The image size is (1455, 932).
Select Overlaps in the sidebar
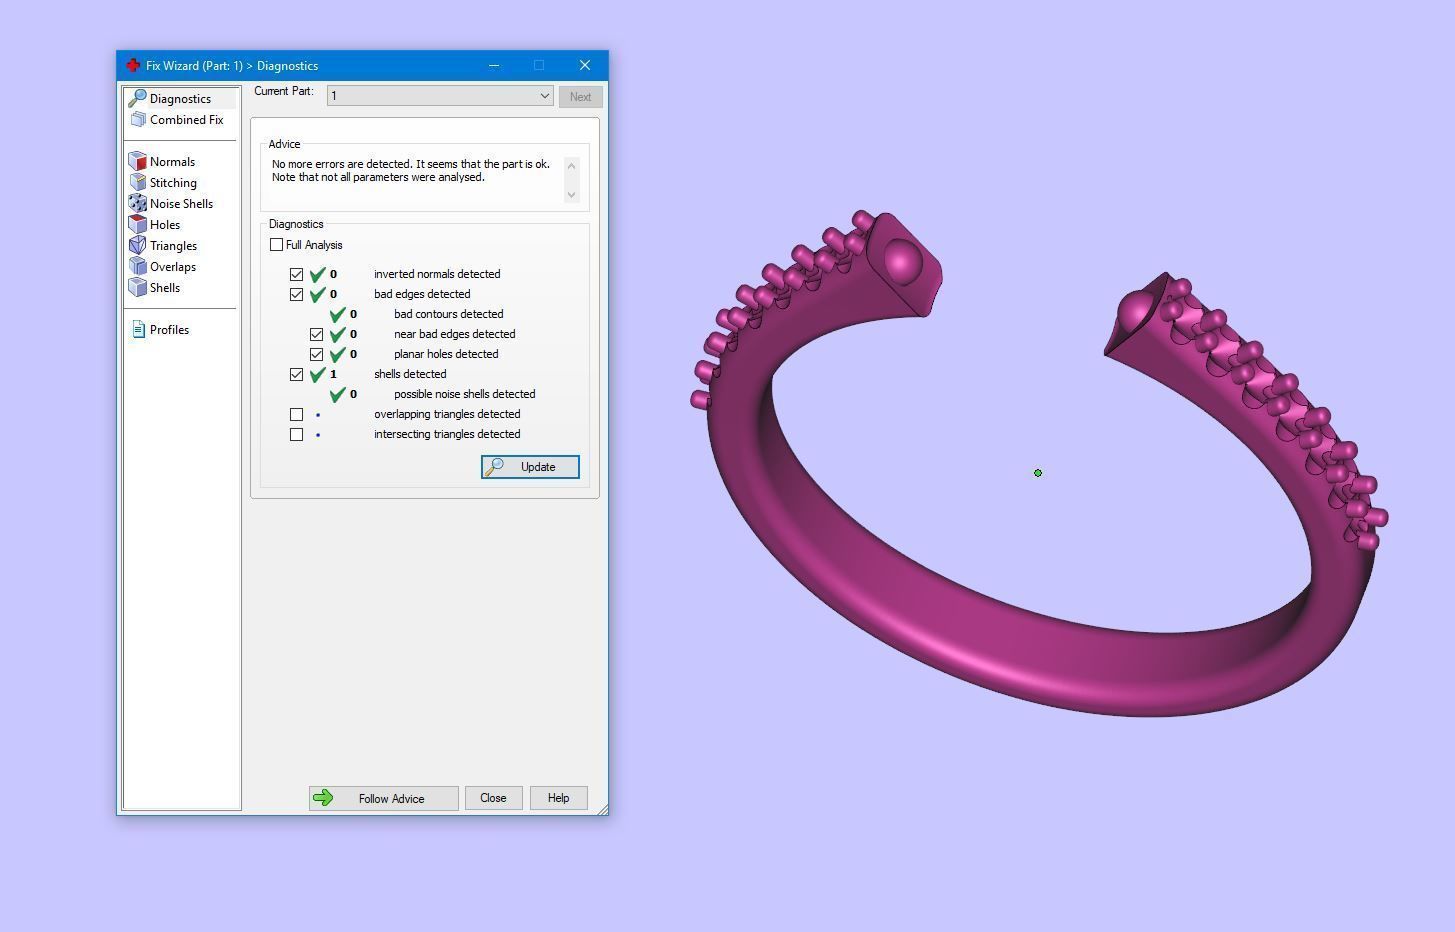[173, 266]
